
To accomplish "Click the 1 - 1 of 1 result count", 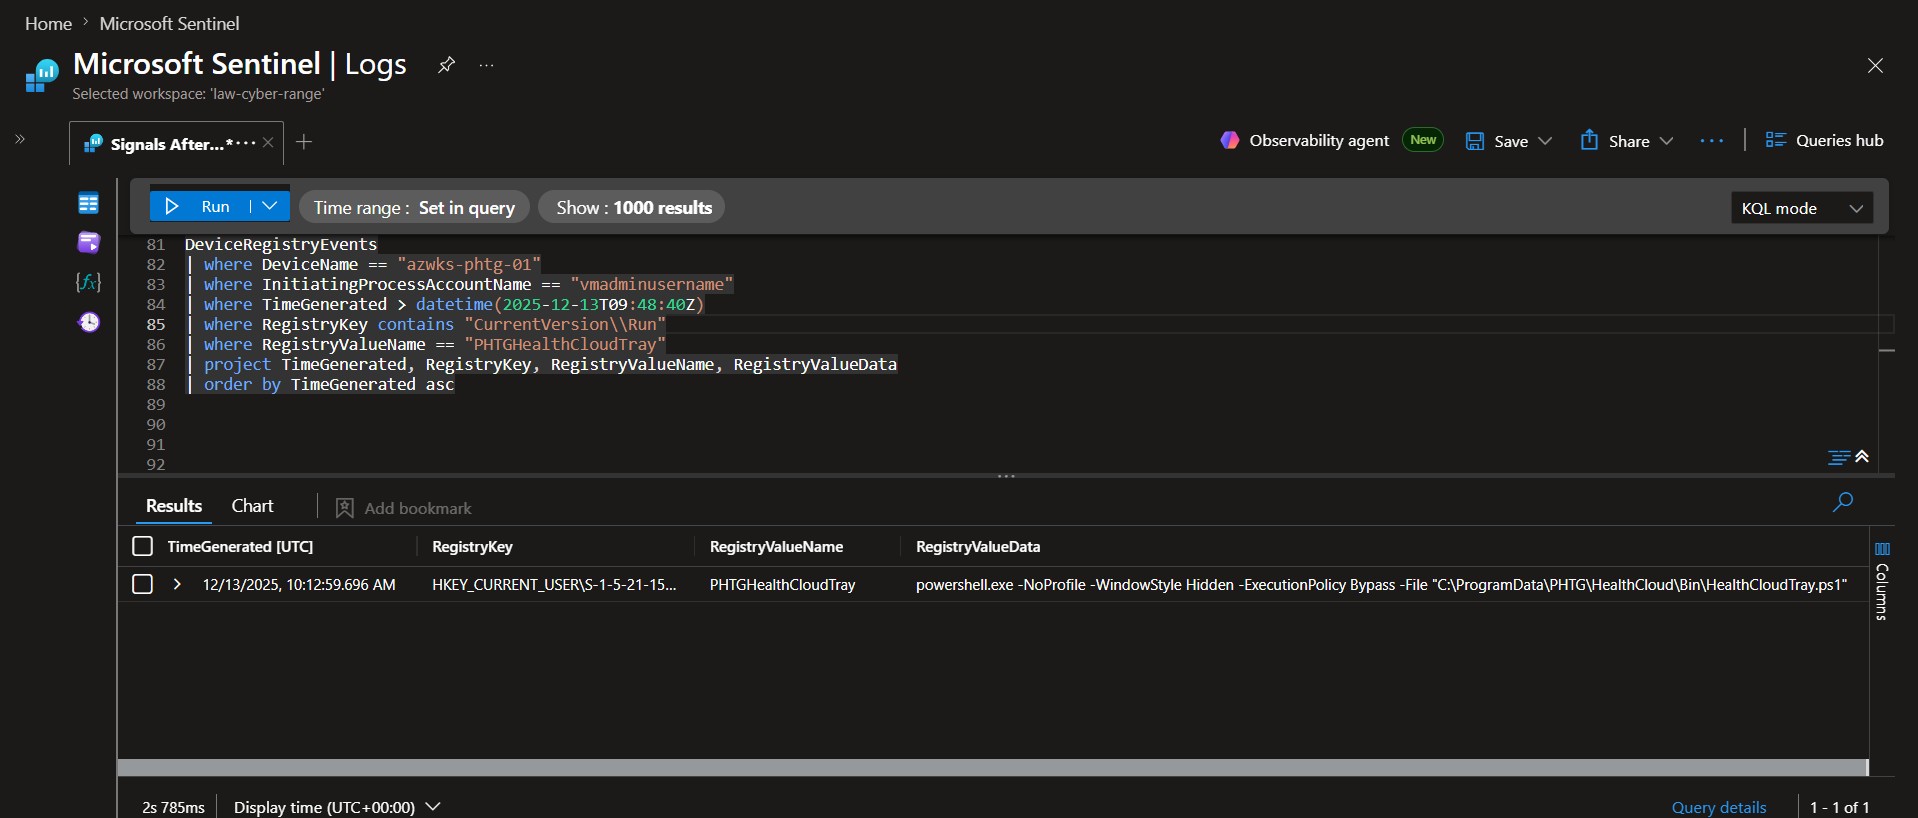I will pos(1839,807).
